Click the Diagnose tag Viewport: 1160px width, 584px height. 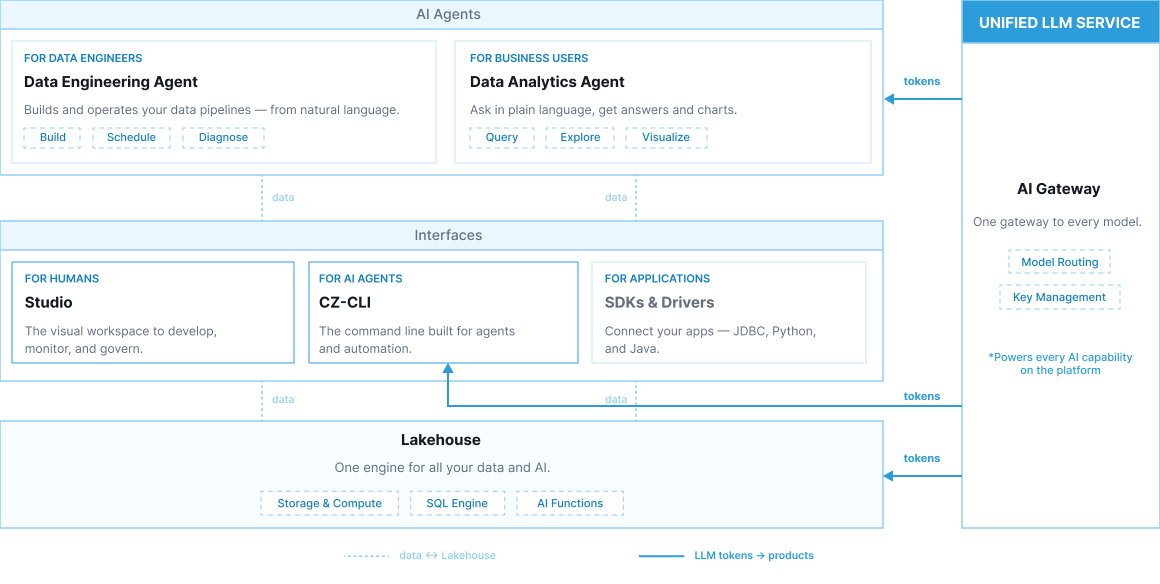223,138
